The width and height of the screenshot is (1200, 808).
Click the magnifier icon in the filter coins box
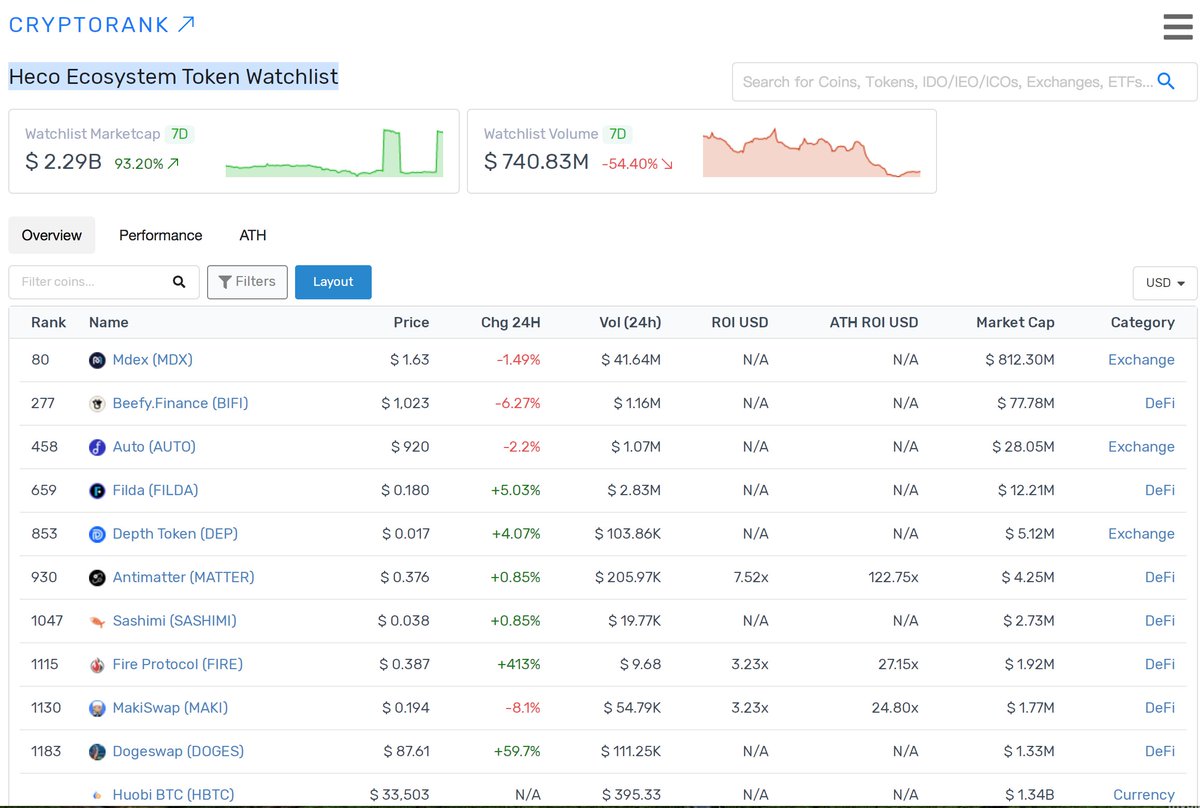click(x=178, y=282)
